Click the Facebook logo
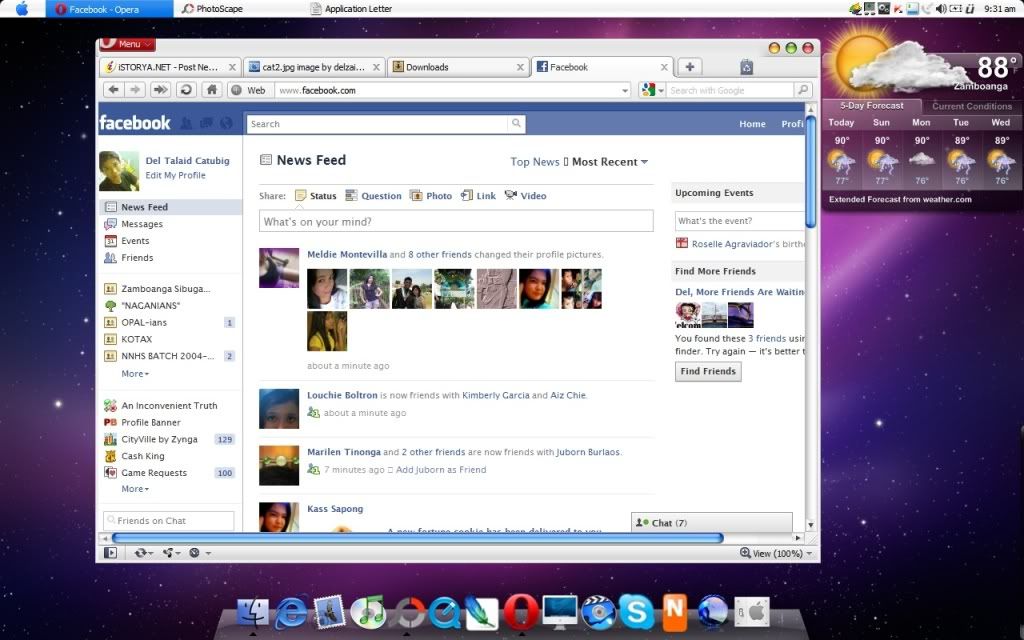Viewport: 1024px width, 640px height. tap(135, 123)
